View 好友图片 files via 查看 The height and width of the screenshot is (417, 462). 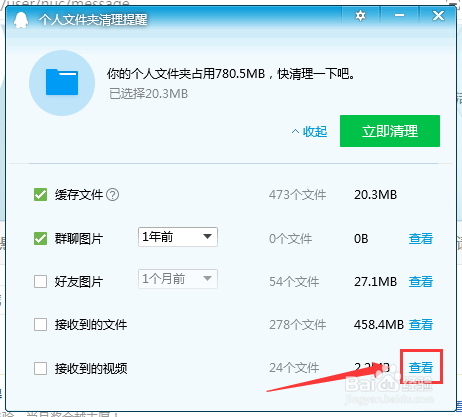click(x=421, y=282)
